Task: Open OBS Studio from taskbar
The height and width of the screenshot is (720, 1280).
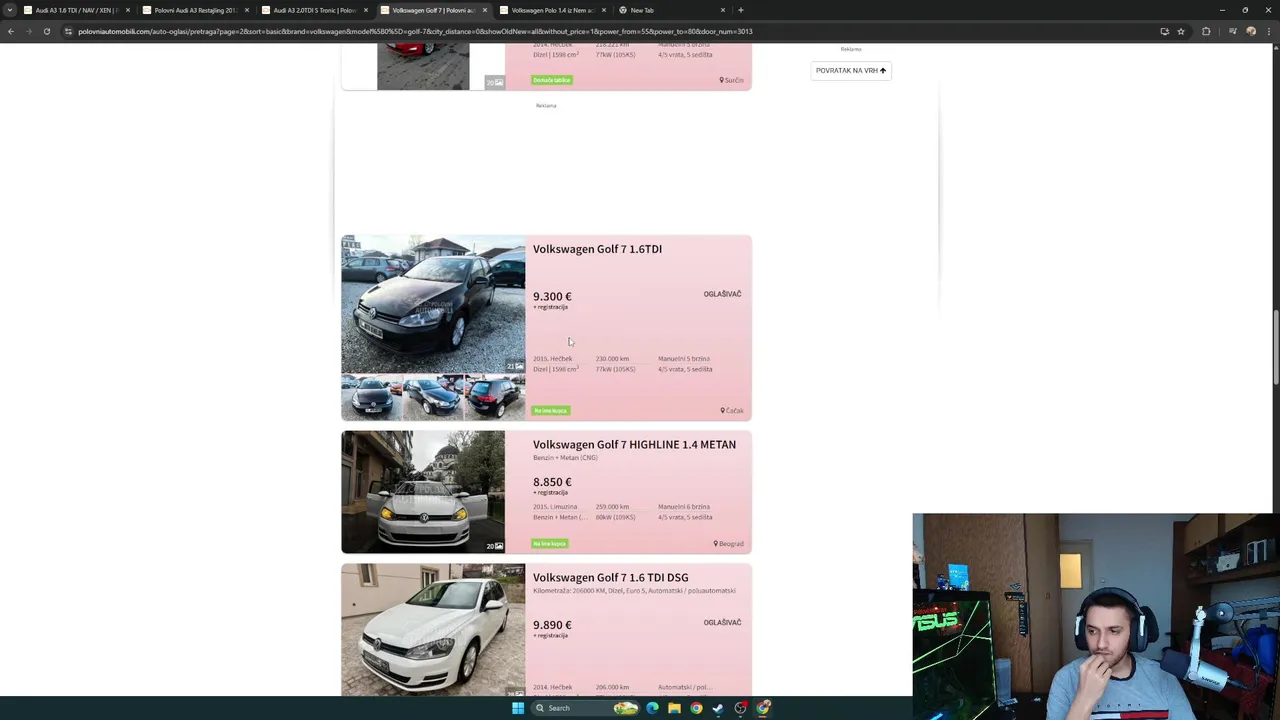Action: click(741, 708)
